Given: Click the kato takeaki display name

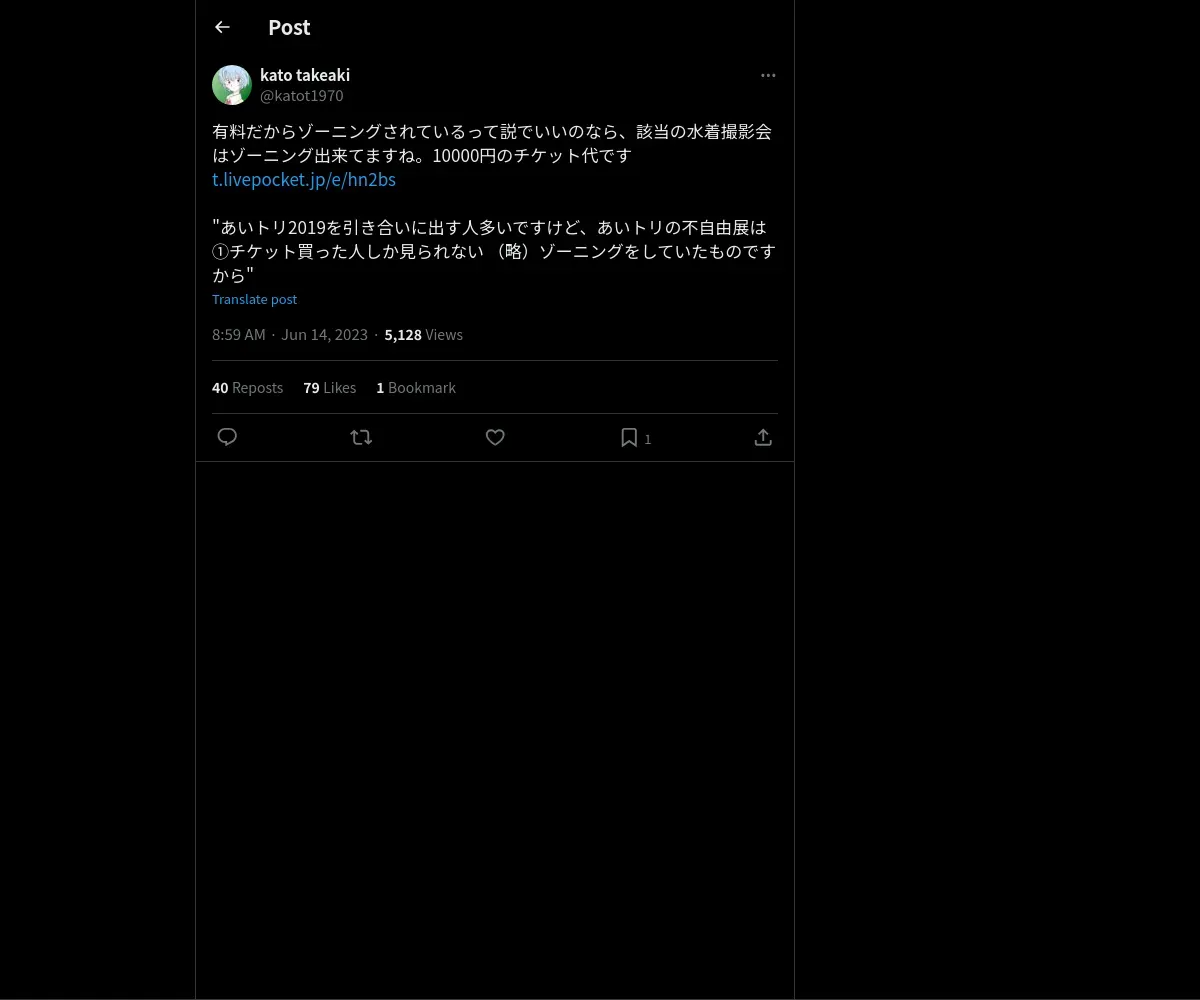Looking at the screenshot, I should pos(305,75).
